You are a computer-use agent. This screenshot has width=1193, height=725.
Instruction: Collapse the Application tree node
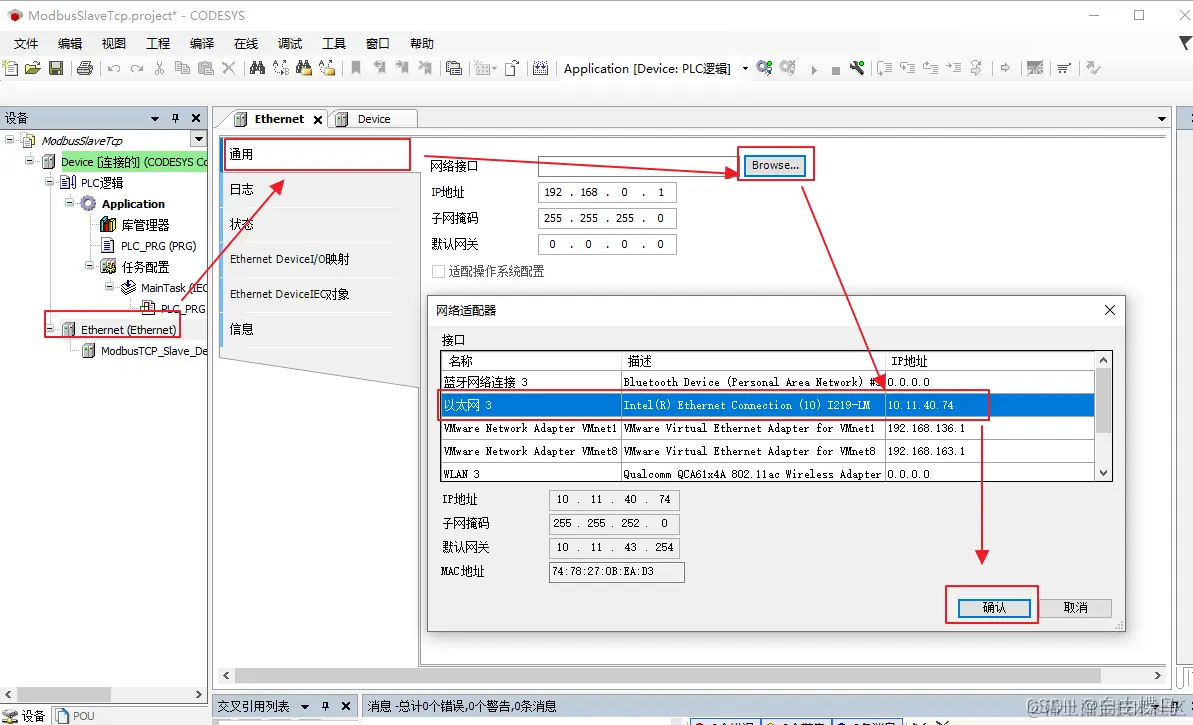click(69, 202)
